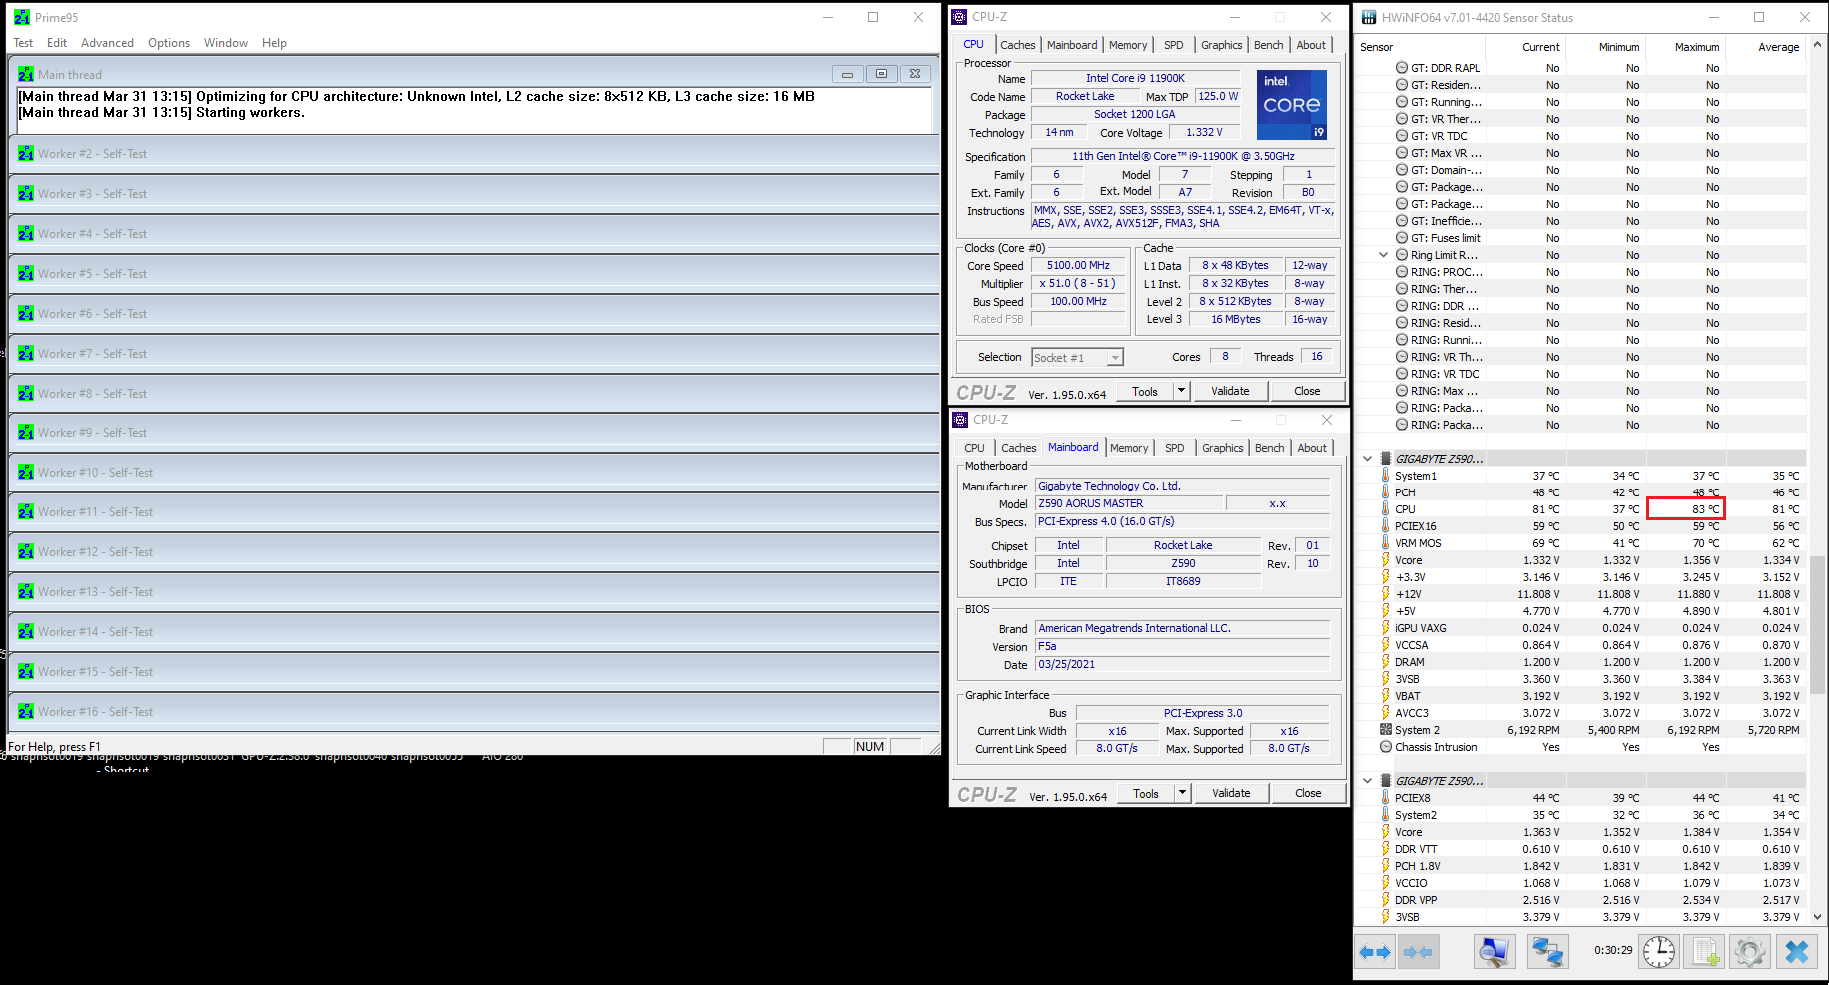Click the thermometer icon beside the CPU sensor row
Viewport: 1829px width, 985px height.
(1386, 509)
